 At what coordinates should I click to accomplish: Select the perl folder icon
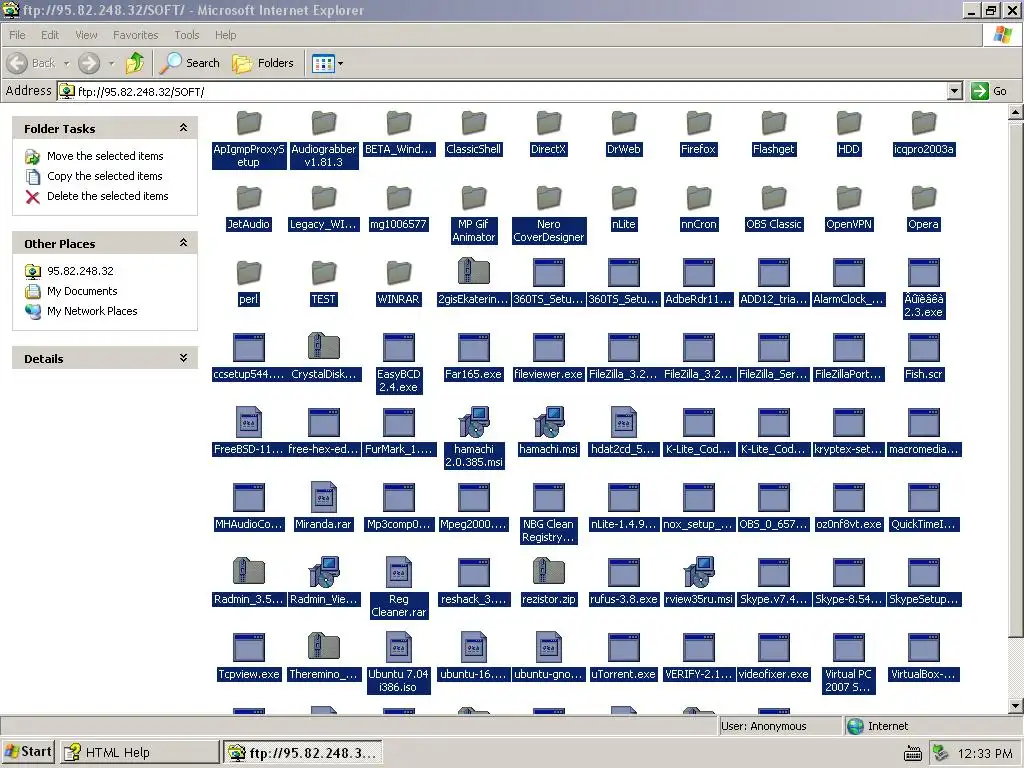[248, 272]
